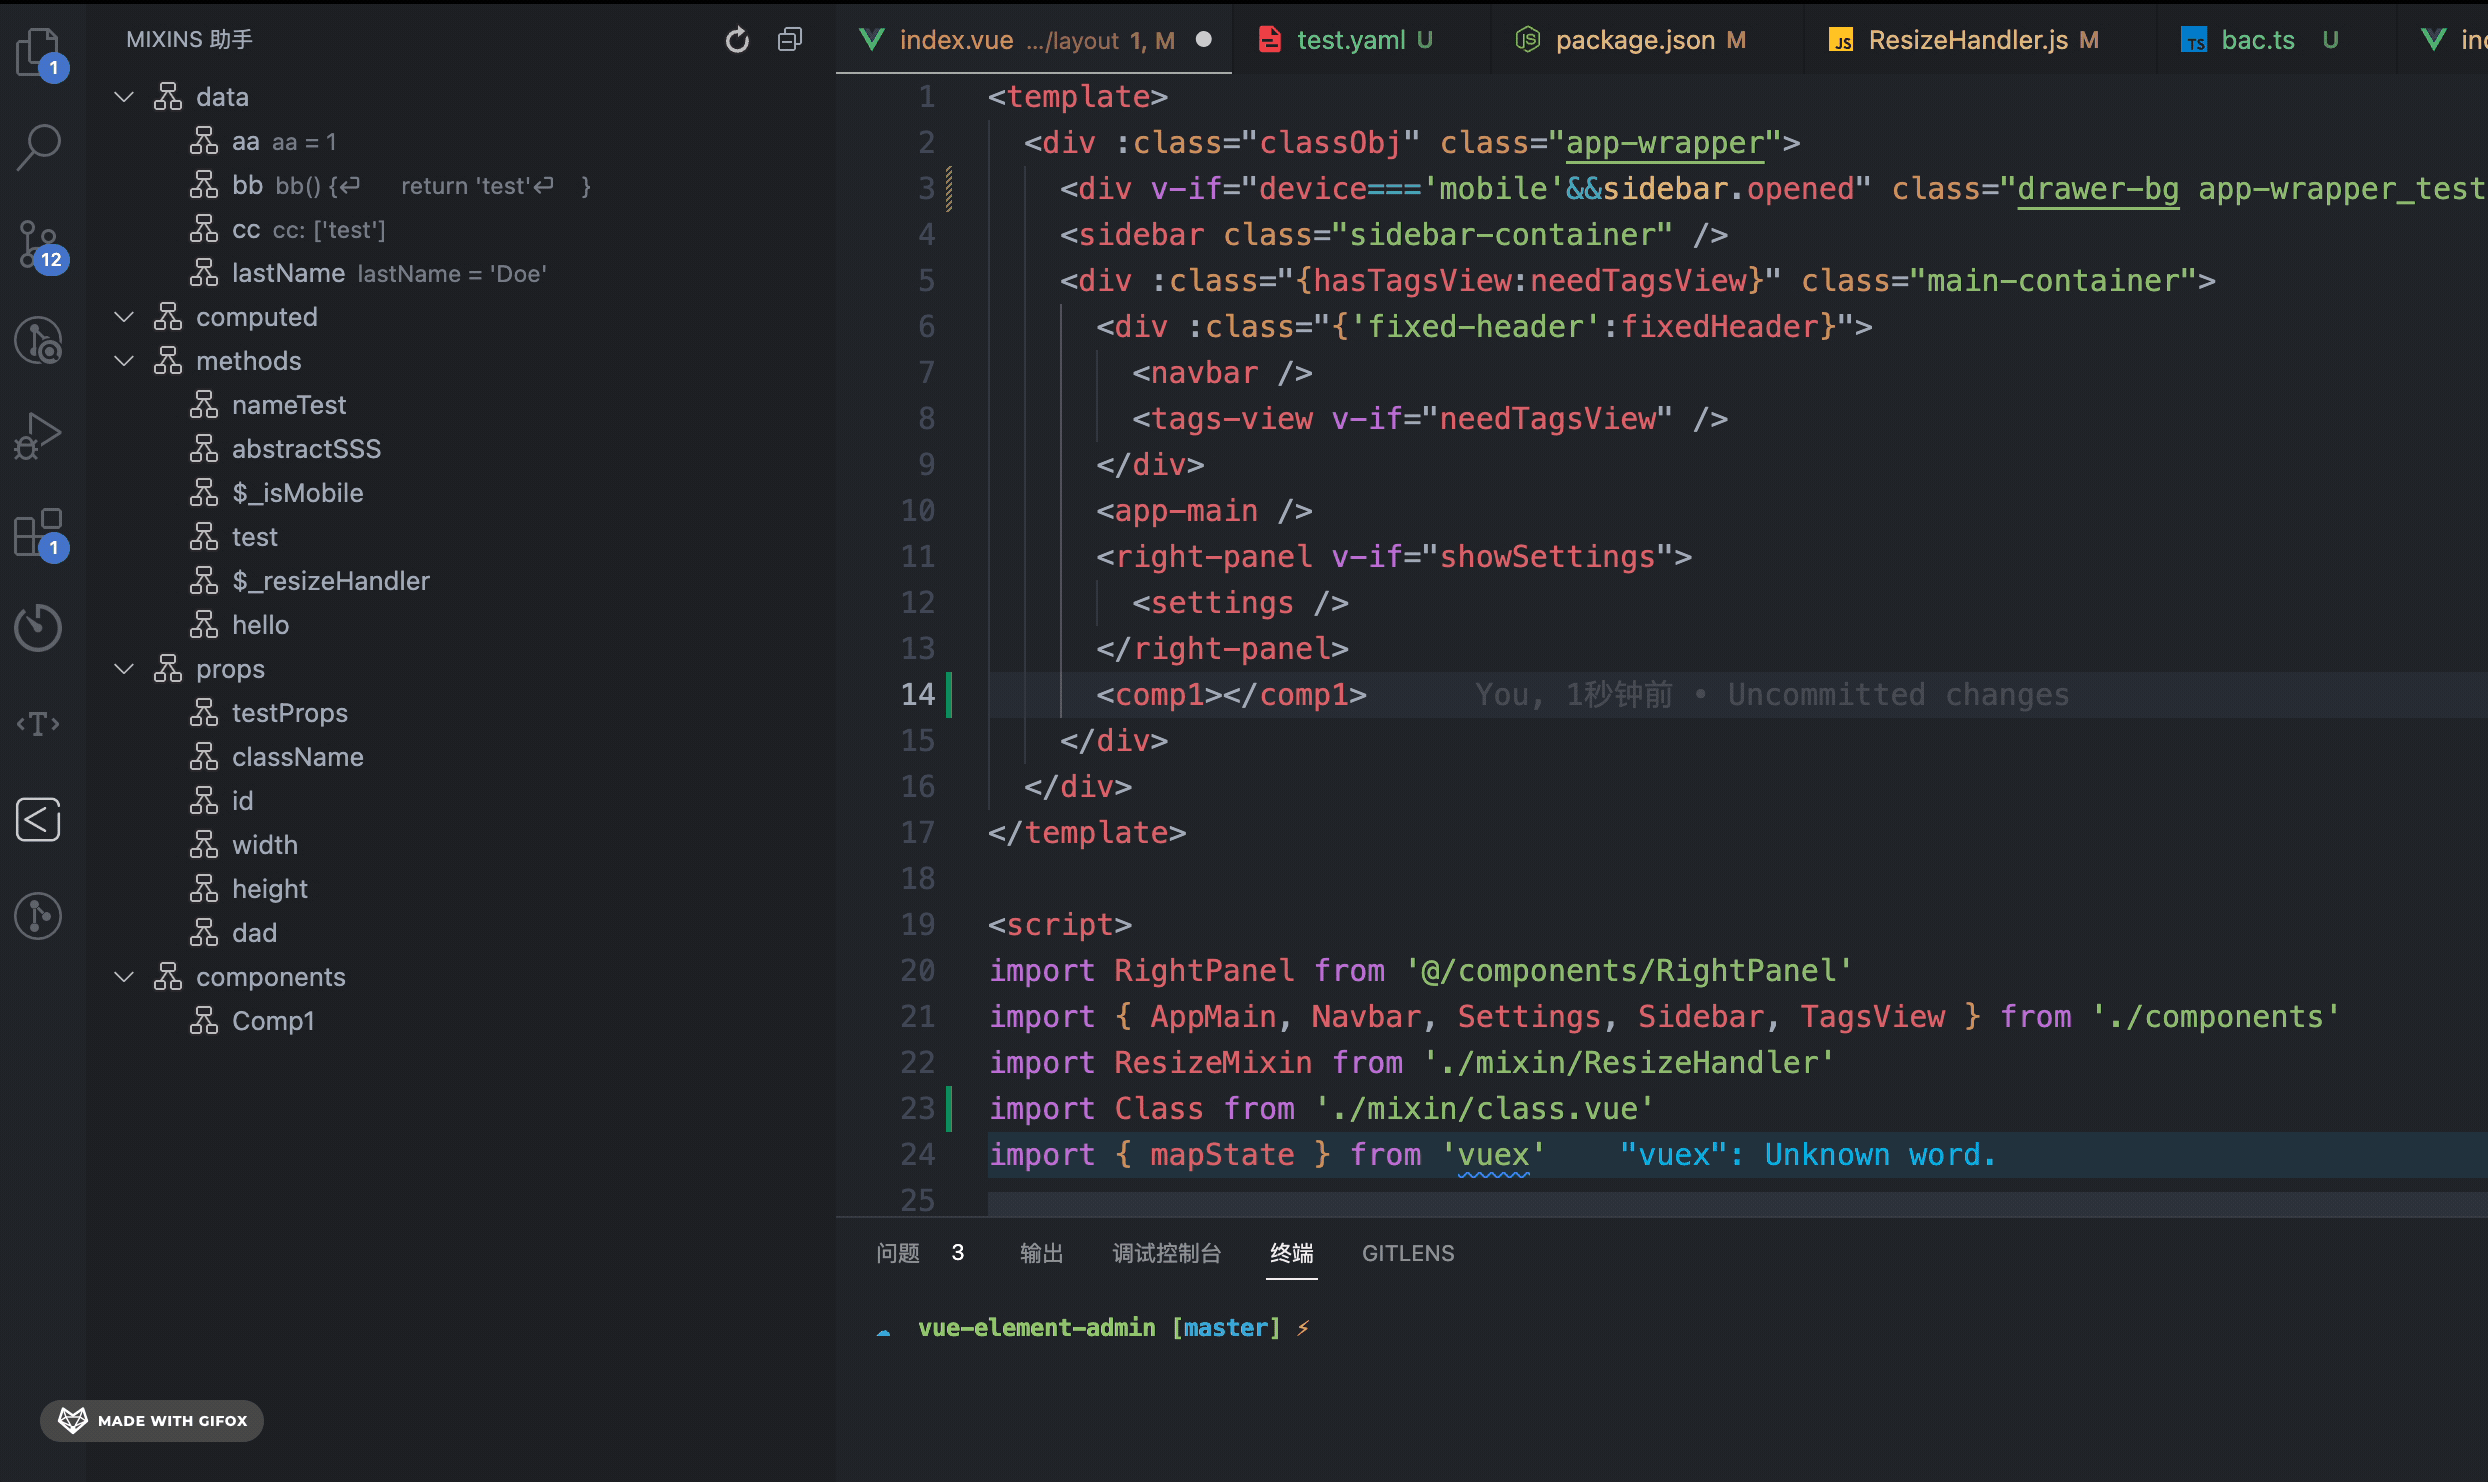This screenshot has height=1482, width=2488.
Task: Collapse the methods tree section
Action: [124, 361]
